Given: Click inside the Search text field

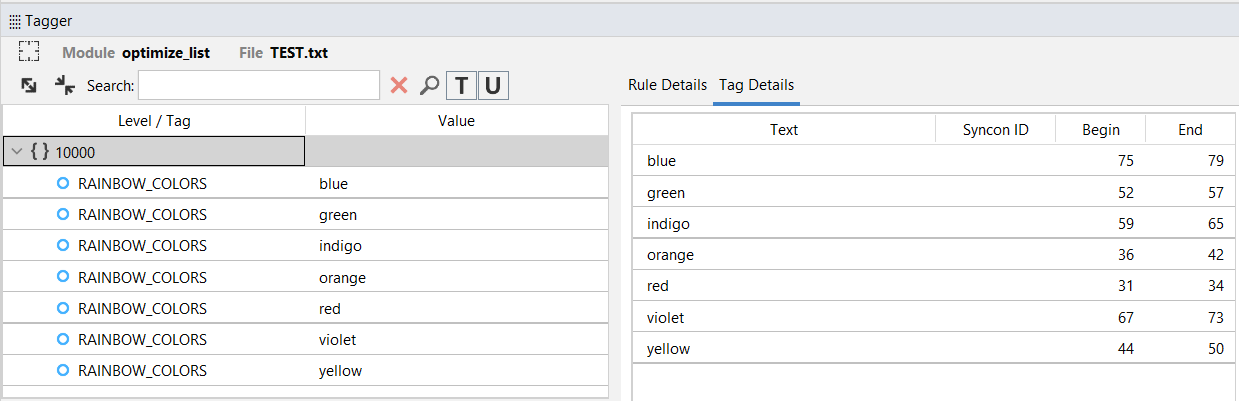Looking at the screenshot, I should (x=259, y=86).
